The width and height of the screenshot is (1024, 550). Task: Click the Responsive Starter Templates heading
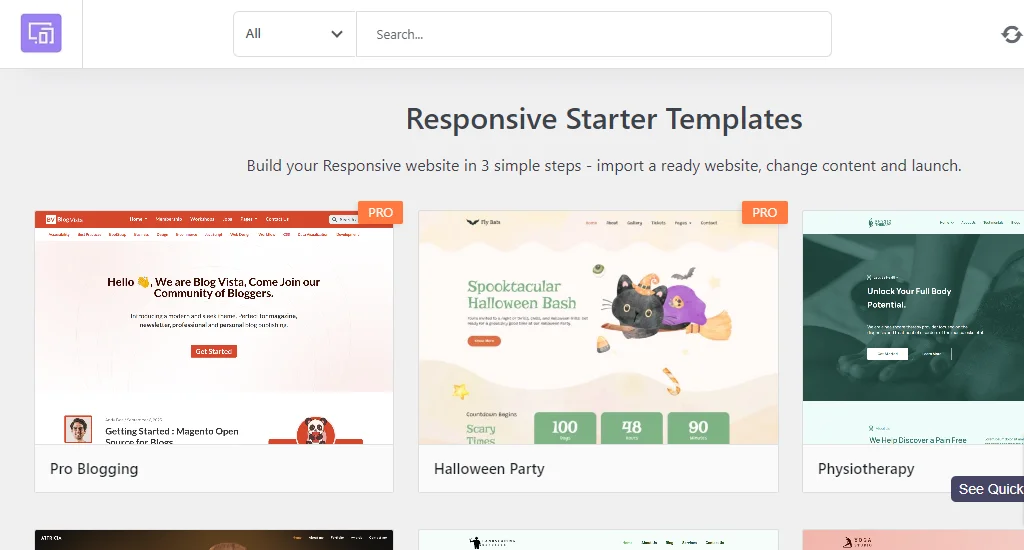coord(604,119)
